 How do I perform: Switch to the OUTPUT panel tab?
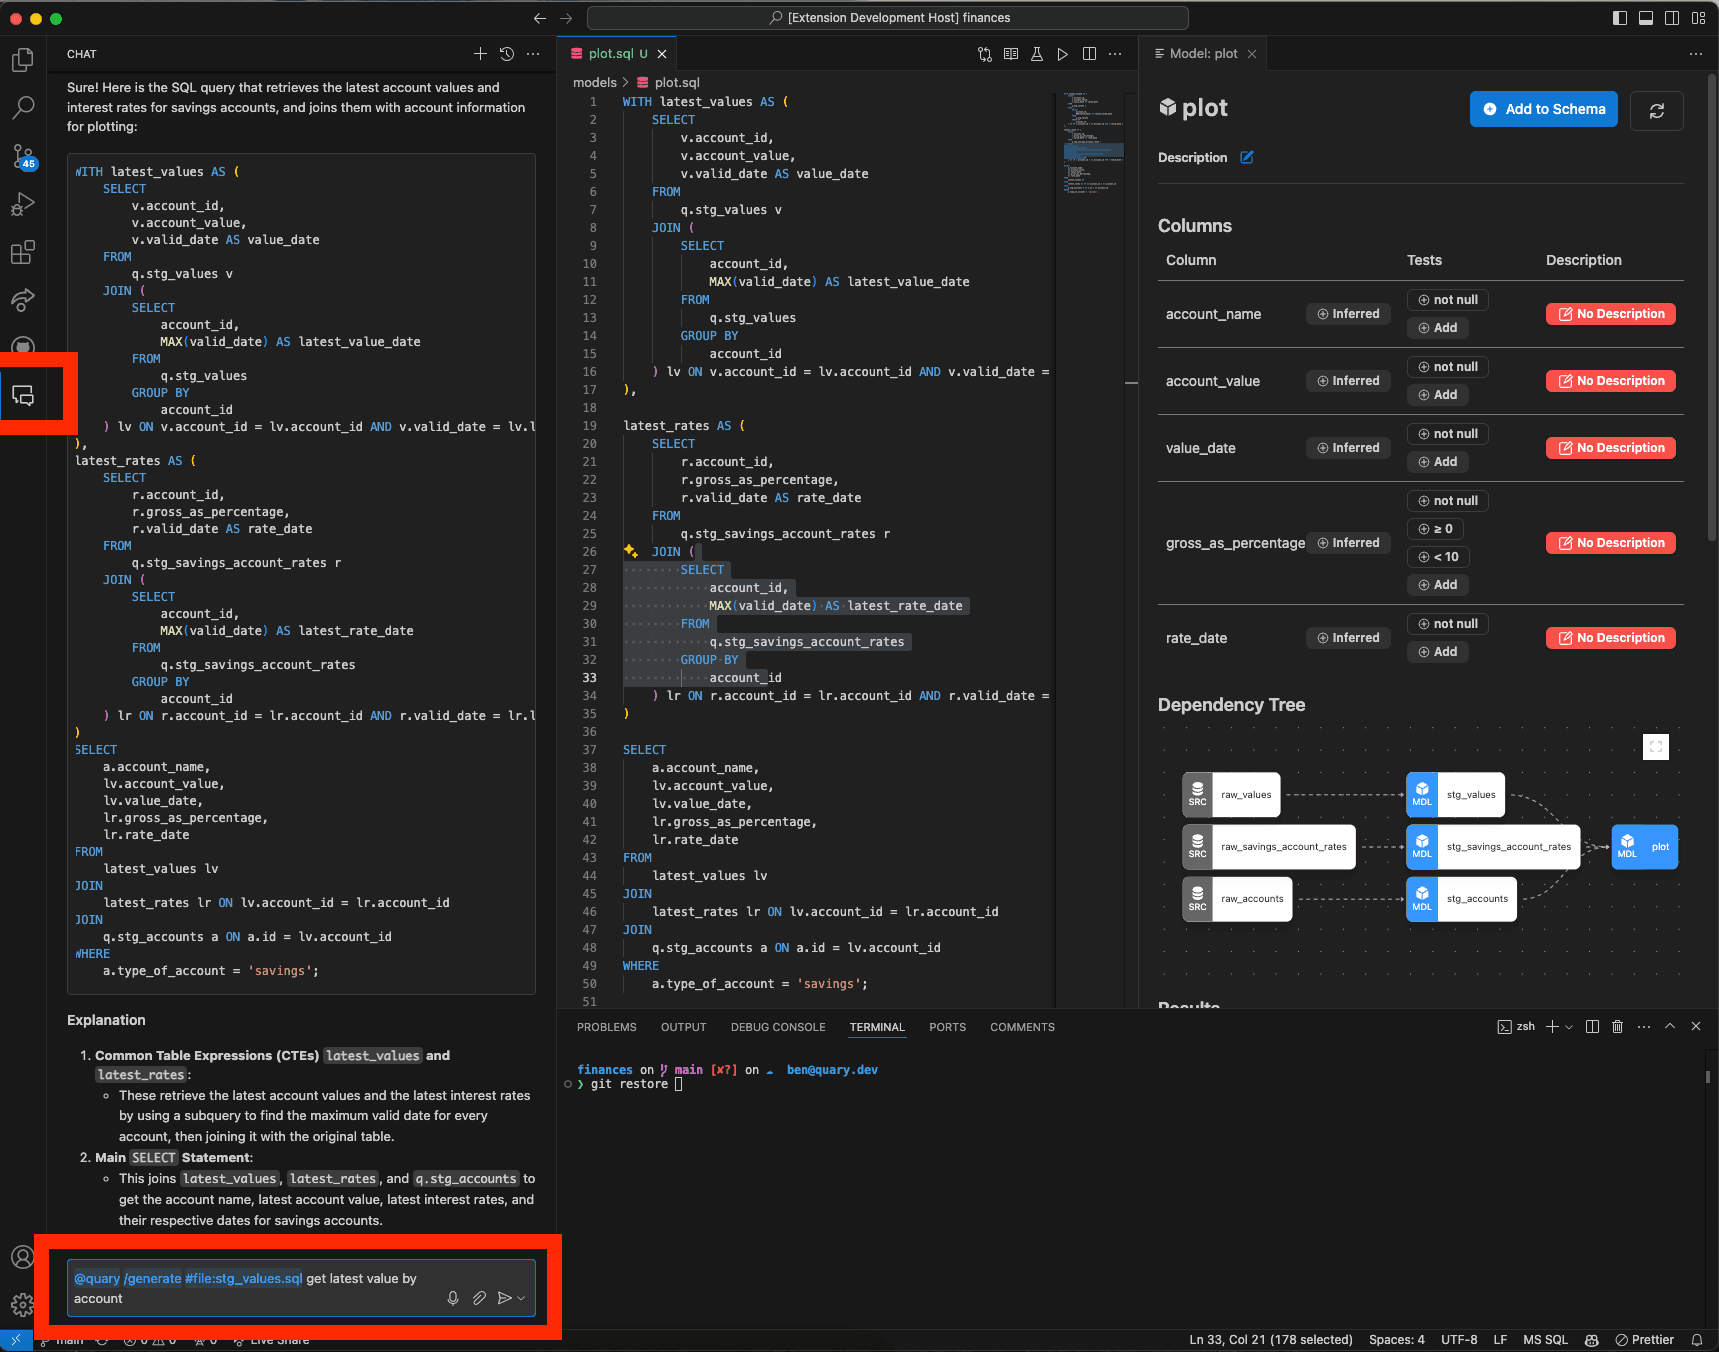[x=683, y=1027]
